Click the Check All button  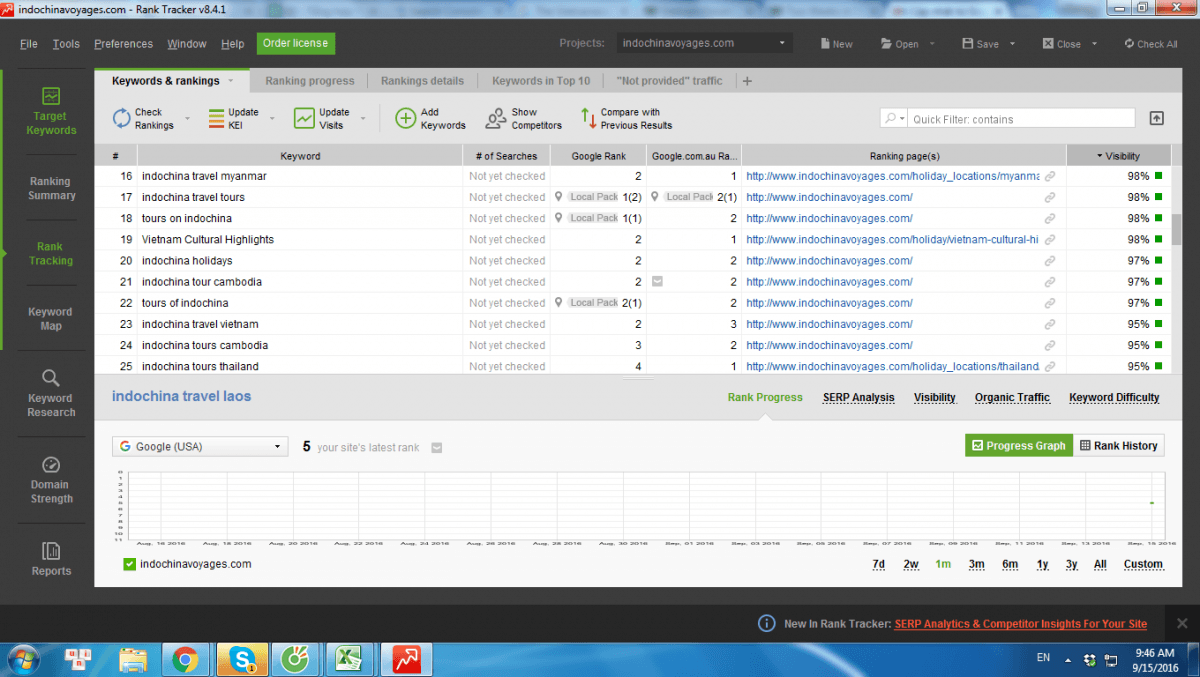tap(1150, 44)
